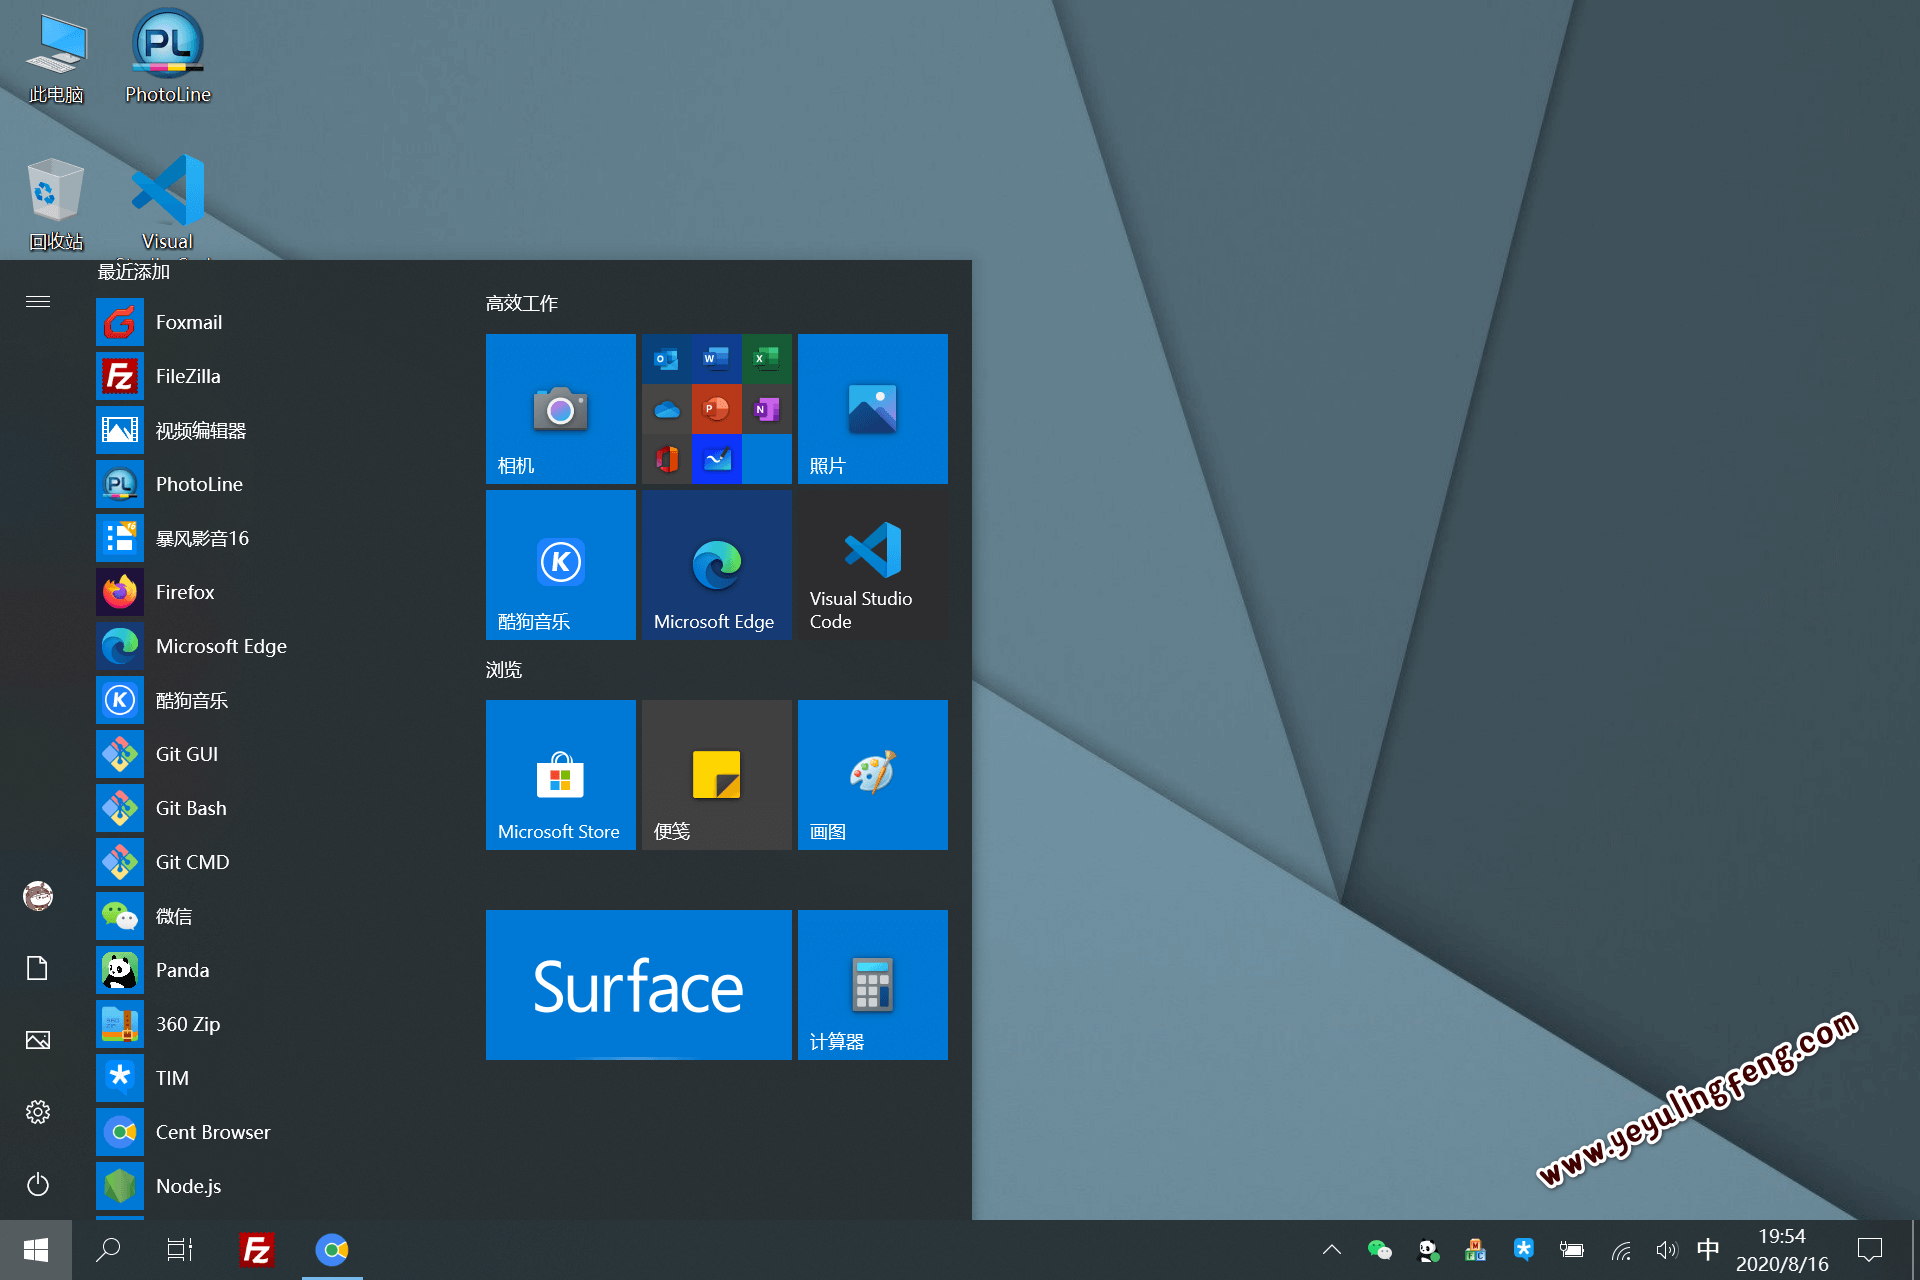Screen dimensions: 1920x1280
Task: Open the action center notifications button
Action: pyautogui.click(x=1869, y=1249)
